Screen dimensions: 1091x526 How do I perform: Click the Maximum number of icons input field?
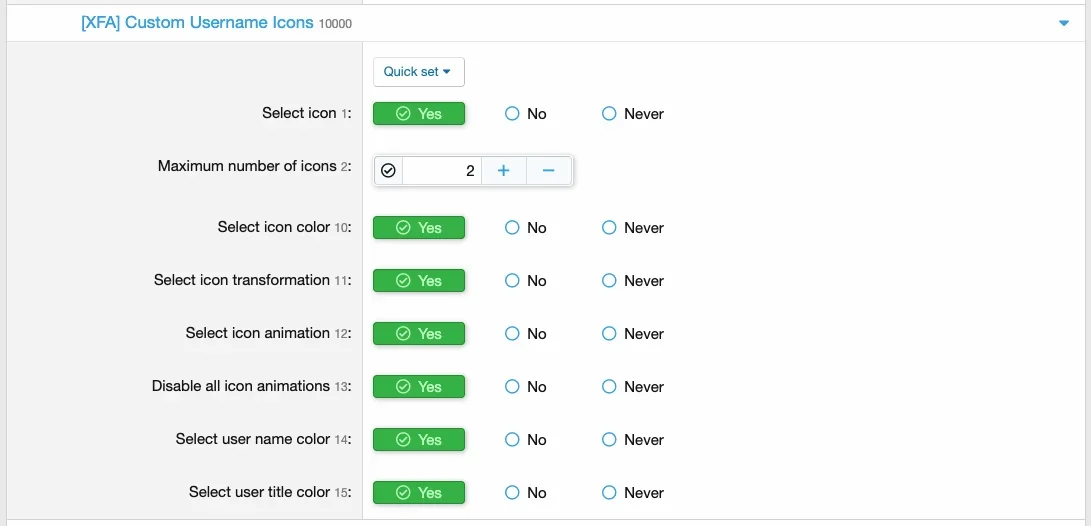point(442,171)
